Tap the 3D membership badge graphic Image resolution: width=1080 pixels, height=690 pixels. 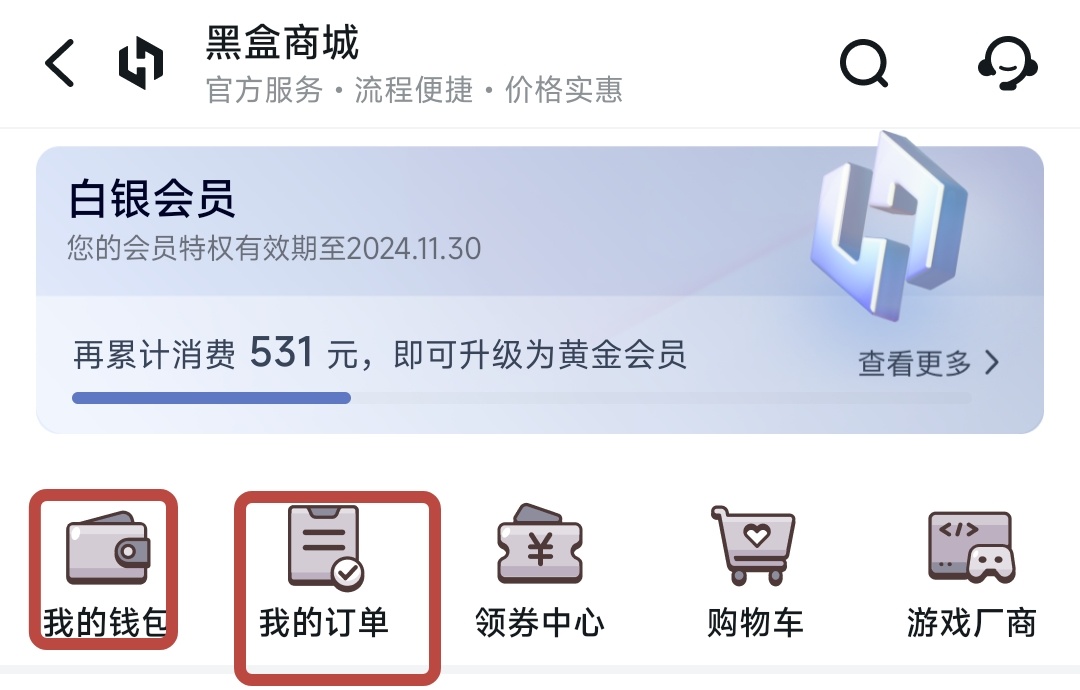click(890, 226)
